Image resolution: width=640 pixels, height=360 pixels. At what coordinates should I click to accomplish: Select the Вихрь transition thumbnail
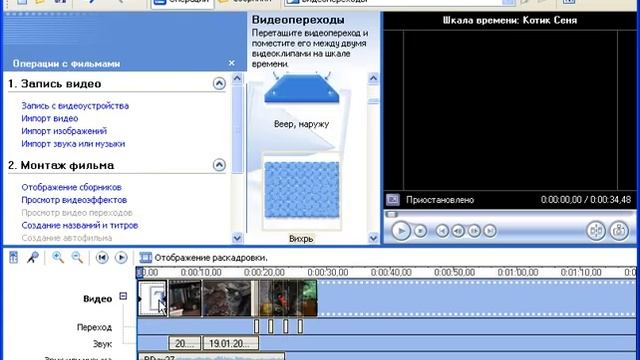302,190
